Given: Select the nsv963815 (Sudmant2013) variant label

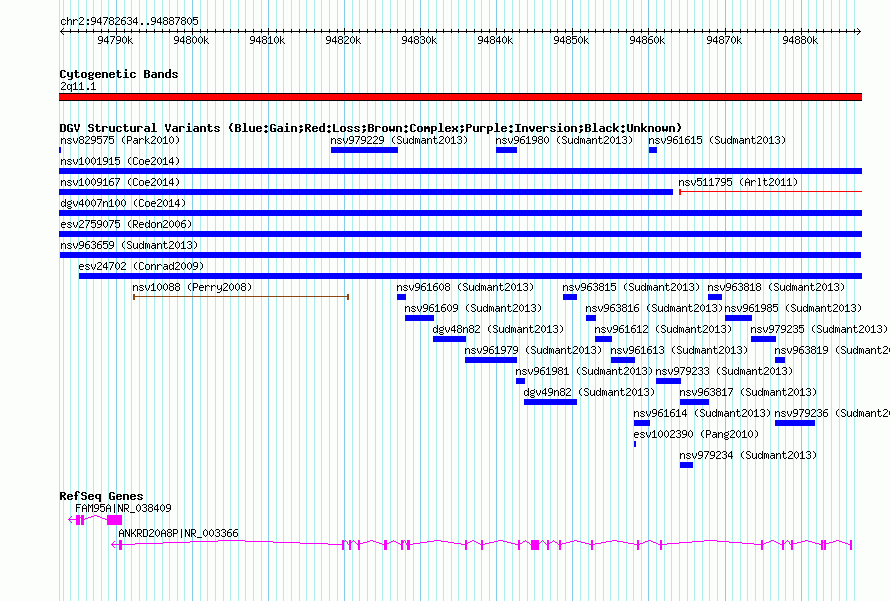Looking at the screenshot, I should [631, 287].
